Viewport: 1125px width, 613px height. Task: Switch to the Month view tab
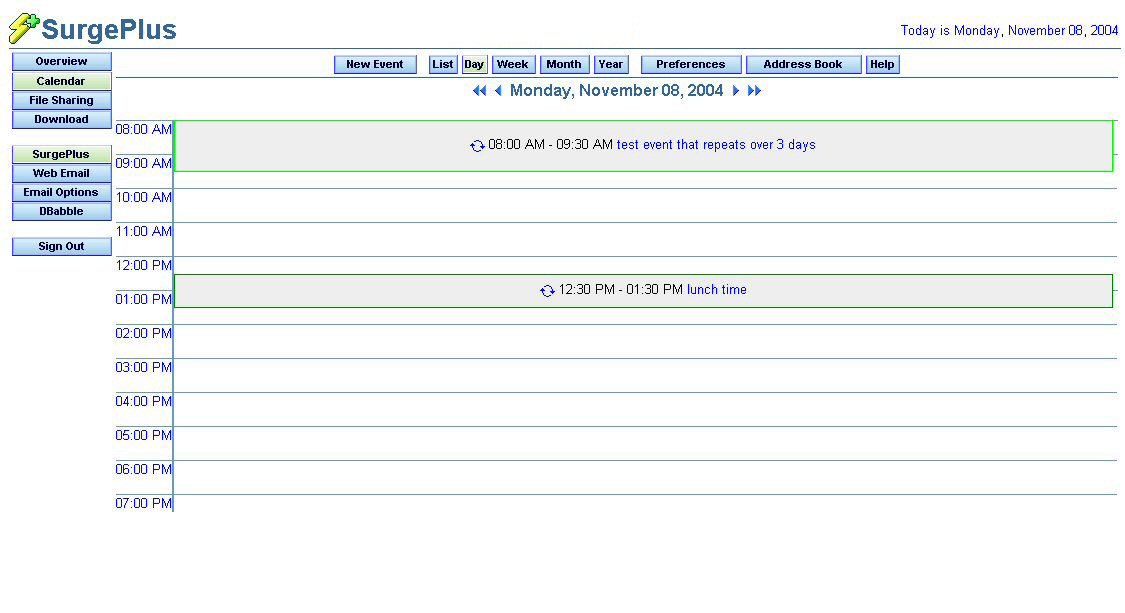(564, 65)
